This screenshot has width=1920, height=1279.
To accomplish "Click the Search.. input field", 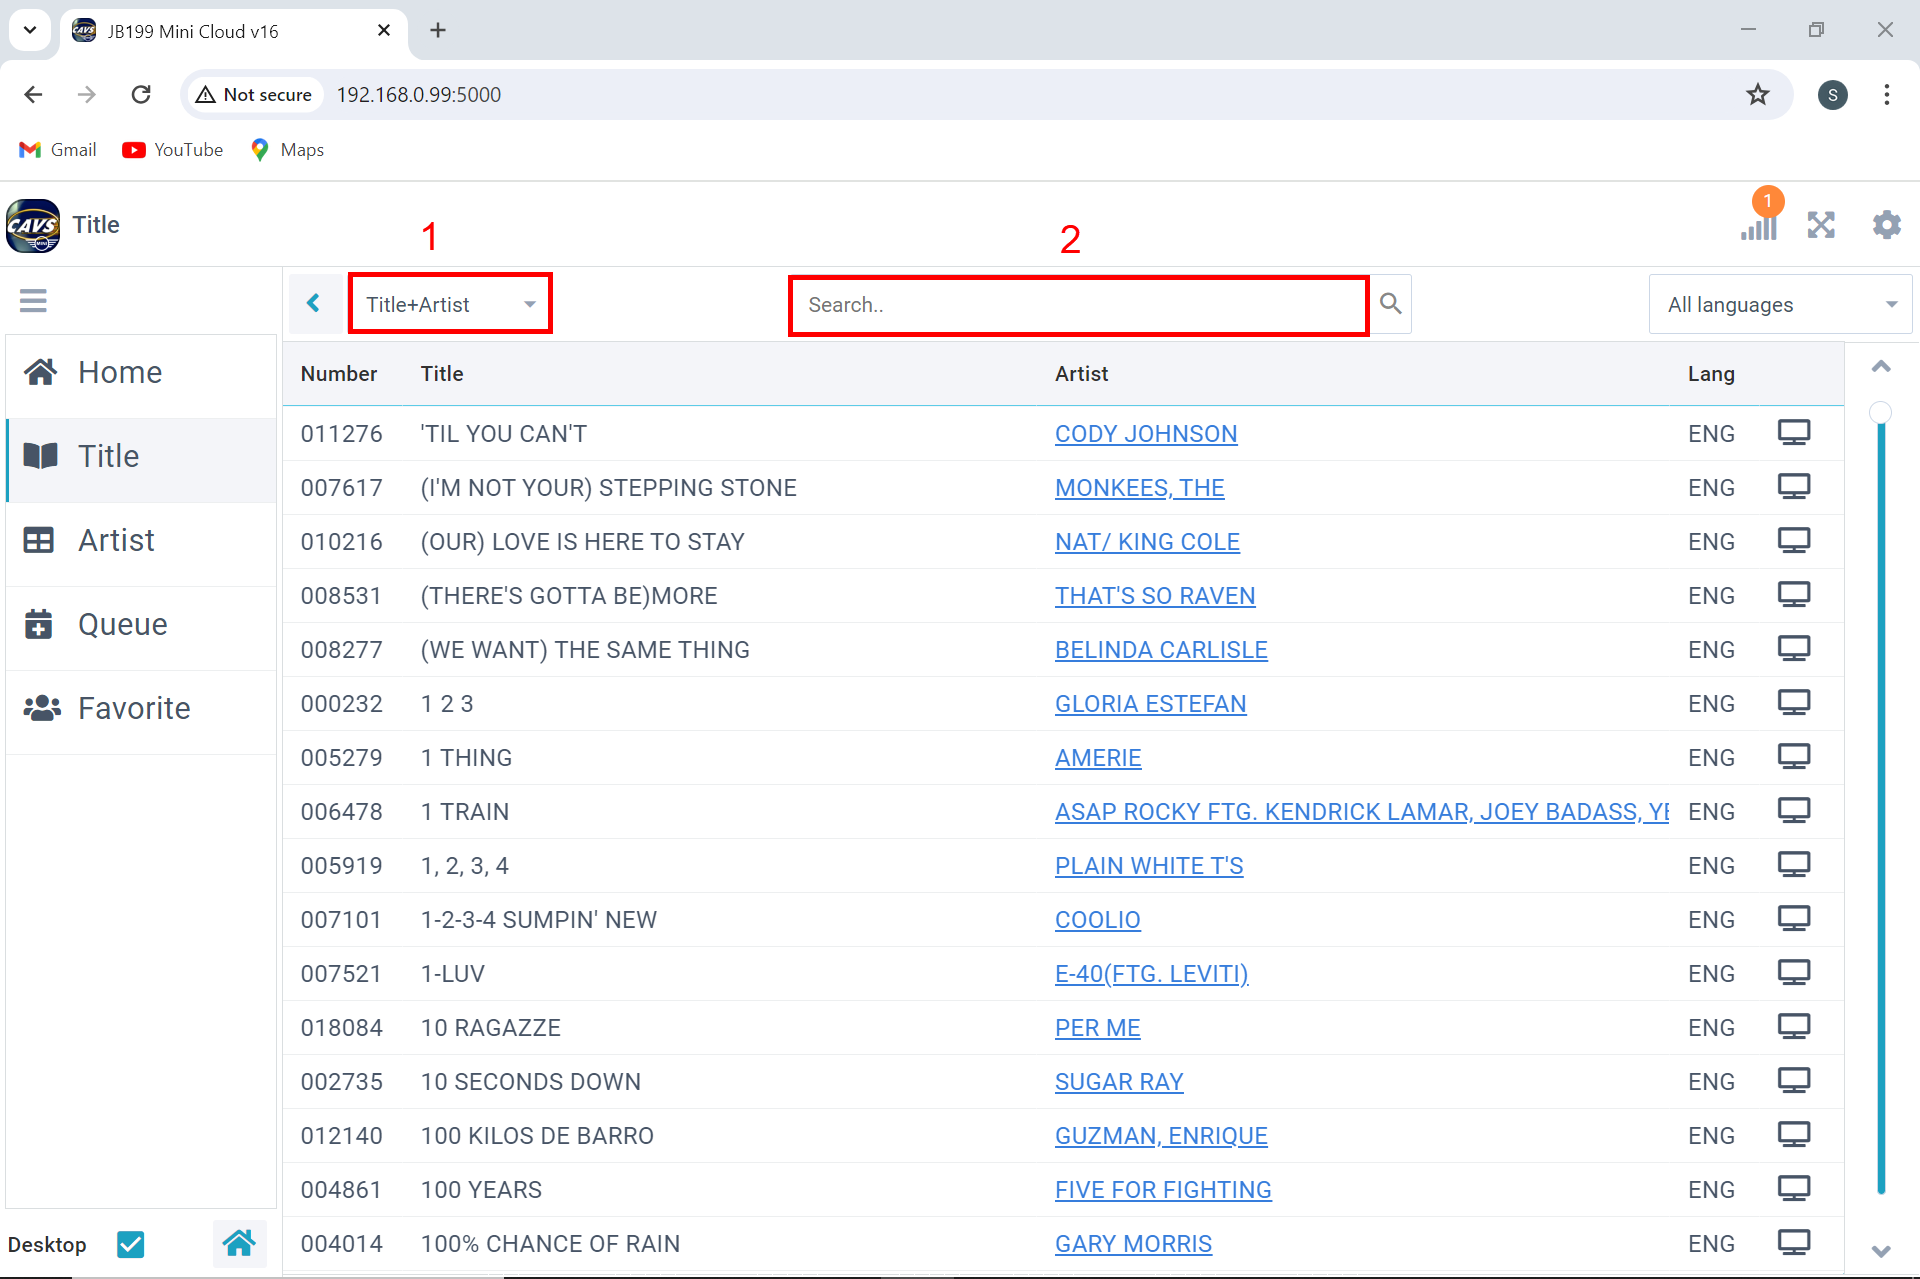I will pyautogui.click(x=1078, y=305).
